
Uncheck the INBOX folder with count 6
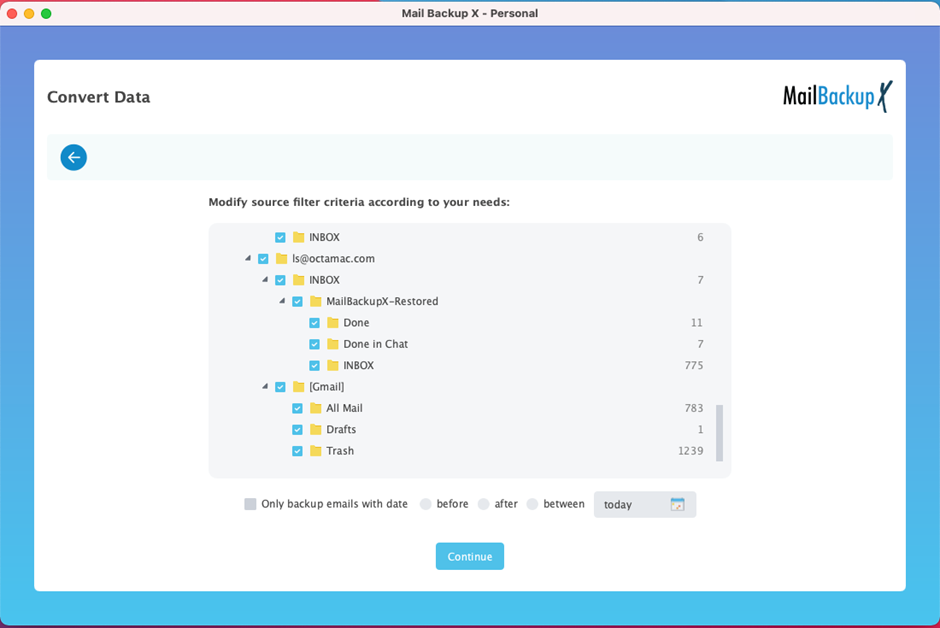click(280, 237)
